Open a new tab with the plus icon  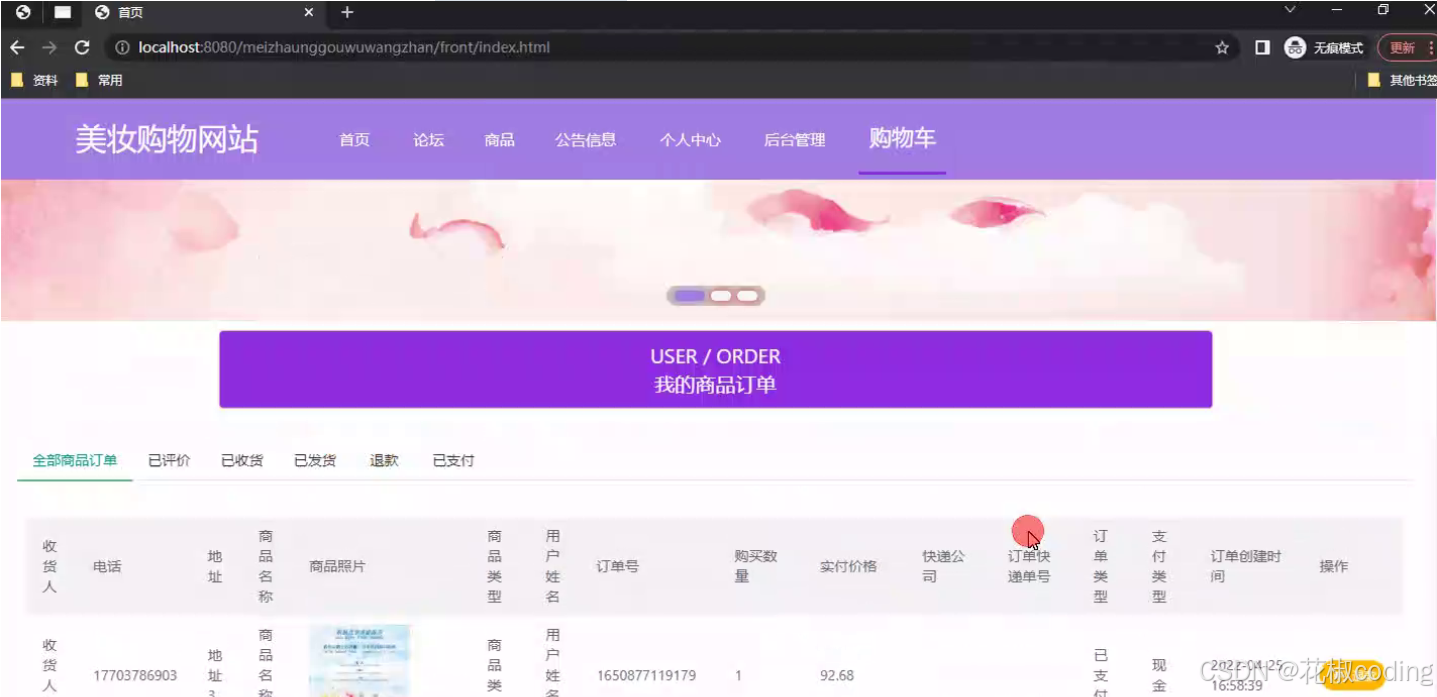coord(345,13)
